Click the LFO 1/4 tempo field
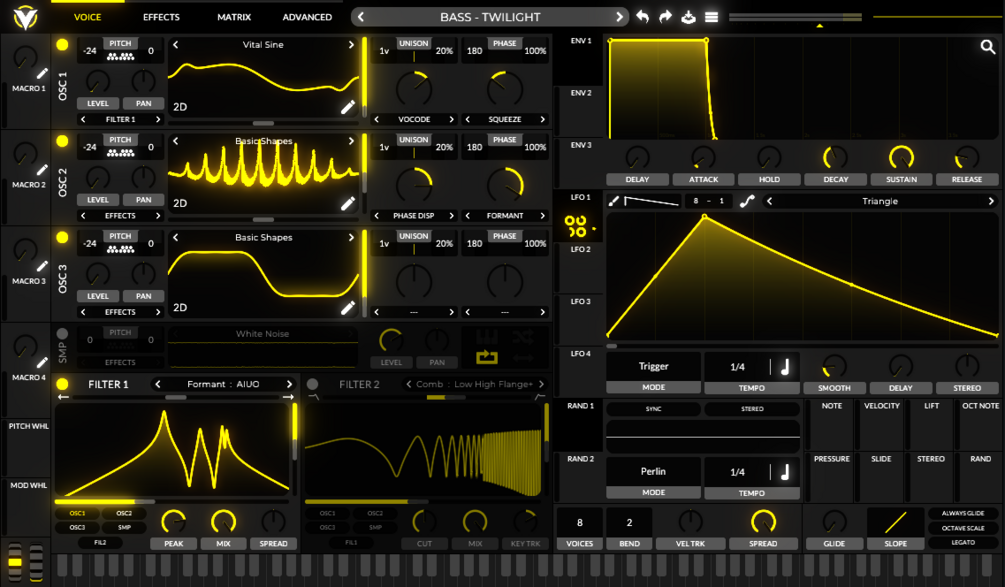1005x587 pixels. tap(738, 367)
